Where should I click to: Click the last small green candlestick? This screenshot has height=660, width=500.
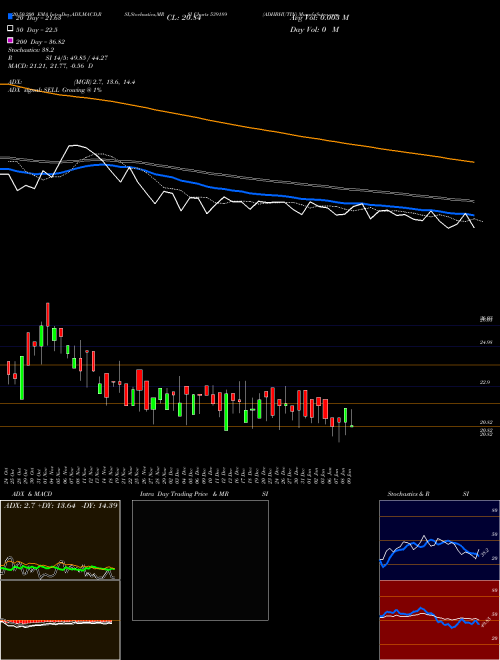click(351, 426)
